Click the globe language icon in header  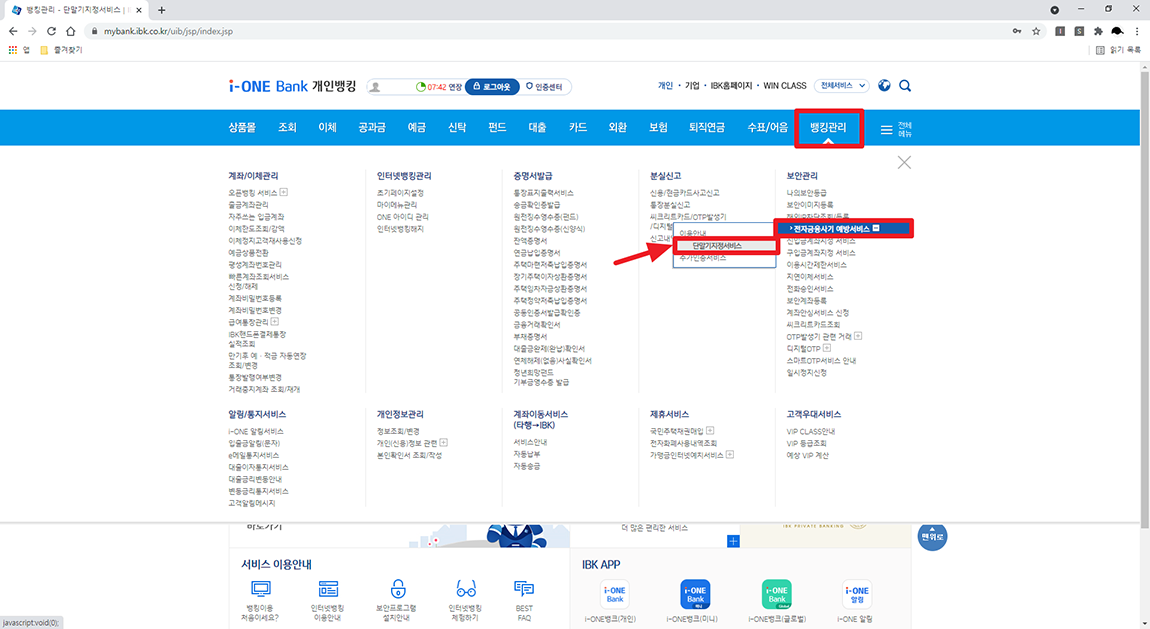click(885, 86)
